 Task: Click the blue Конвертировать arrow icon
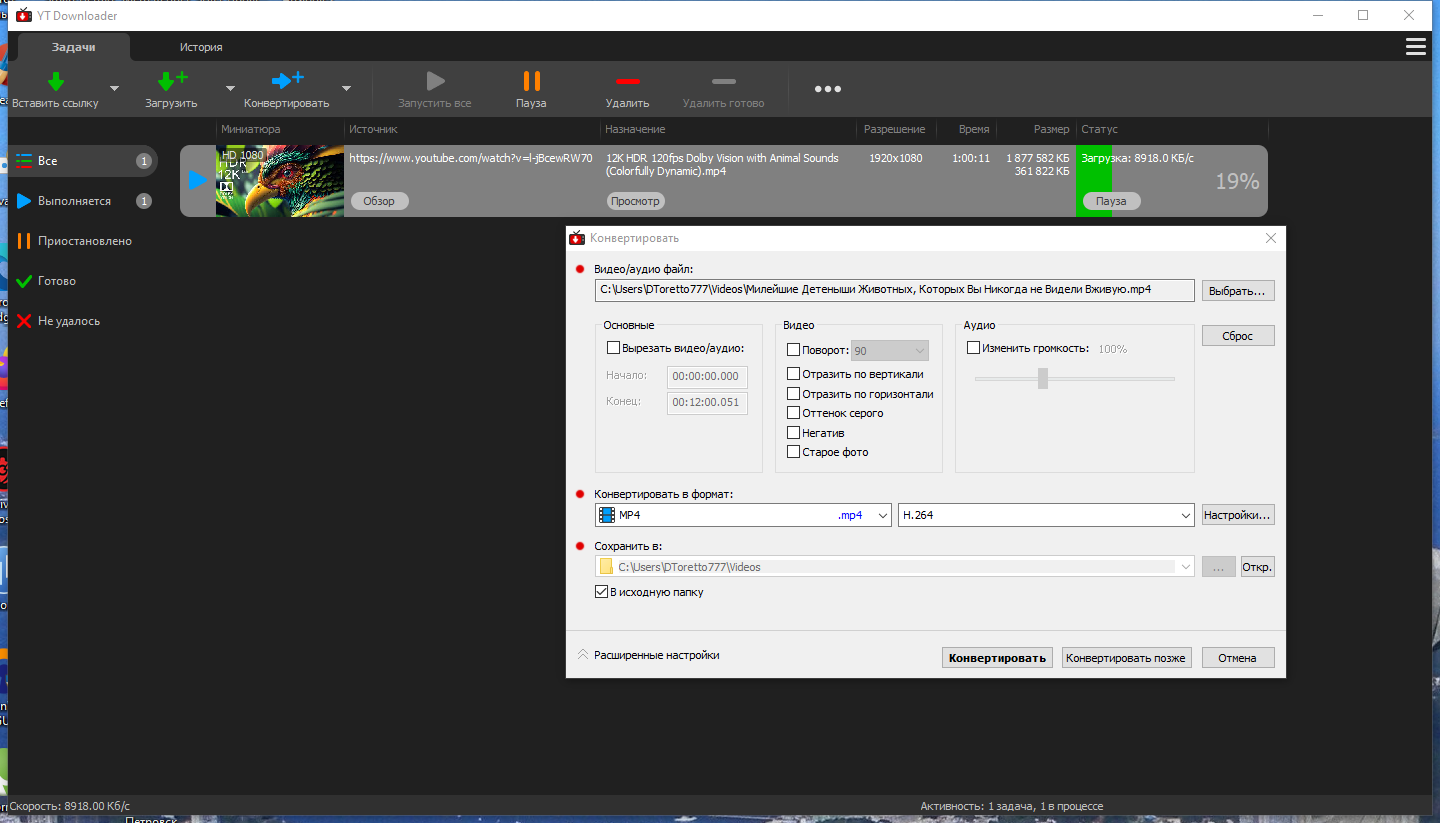click(288, 80)
